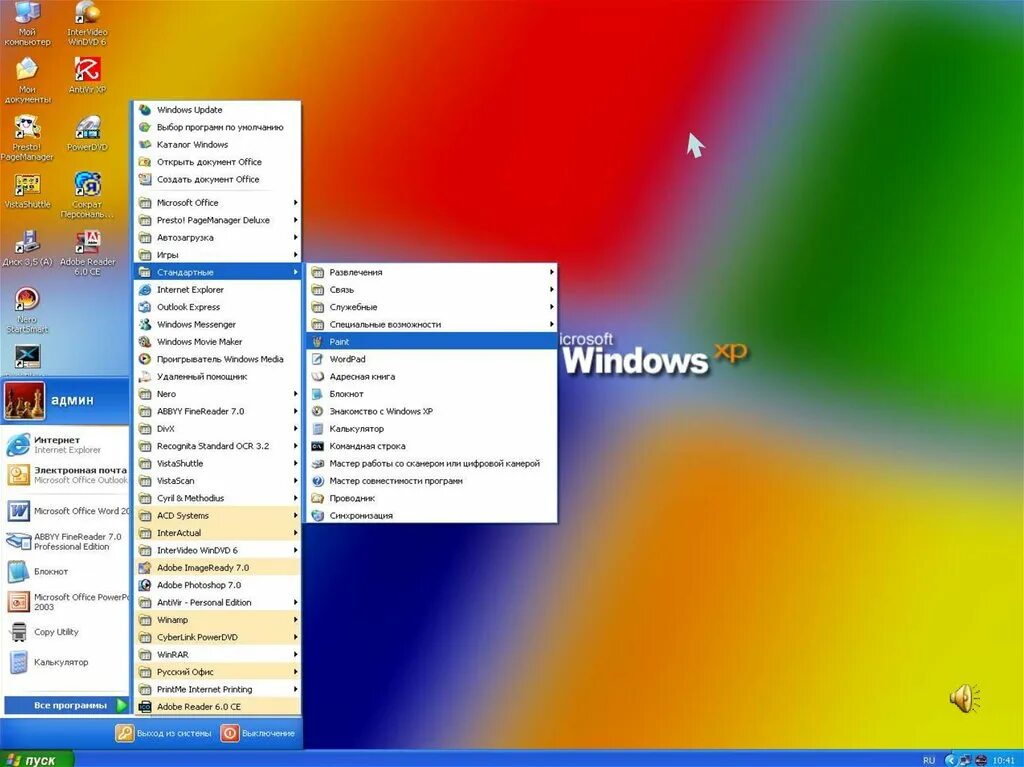
Task: Open Калькулятор from recent programs list
Action: 65,662
